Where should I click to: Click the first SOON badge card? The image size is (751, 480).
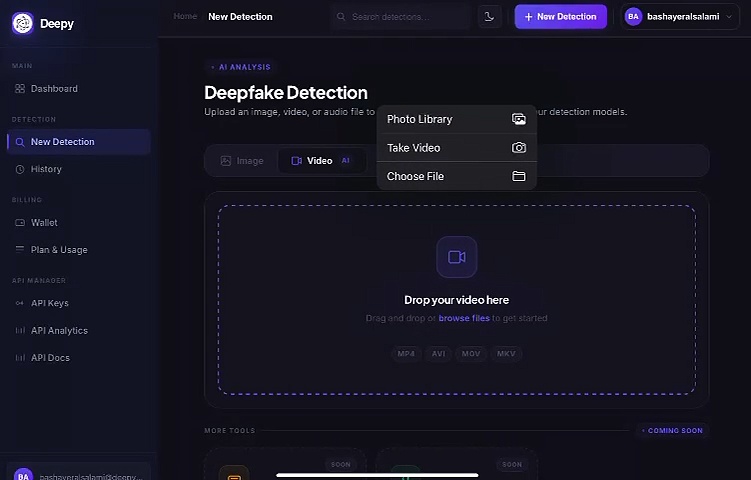341,464
